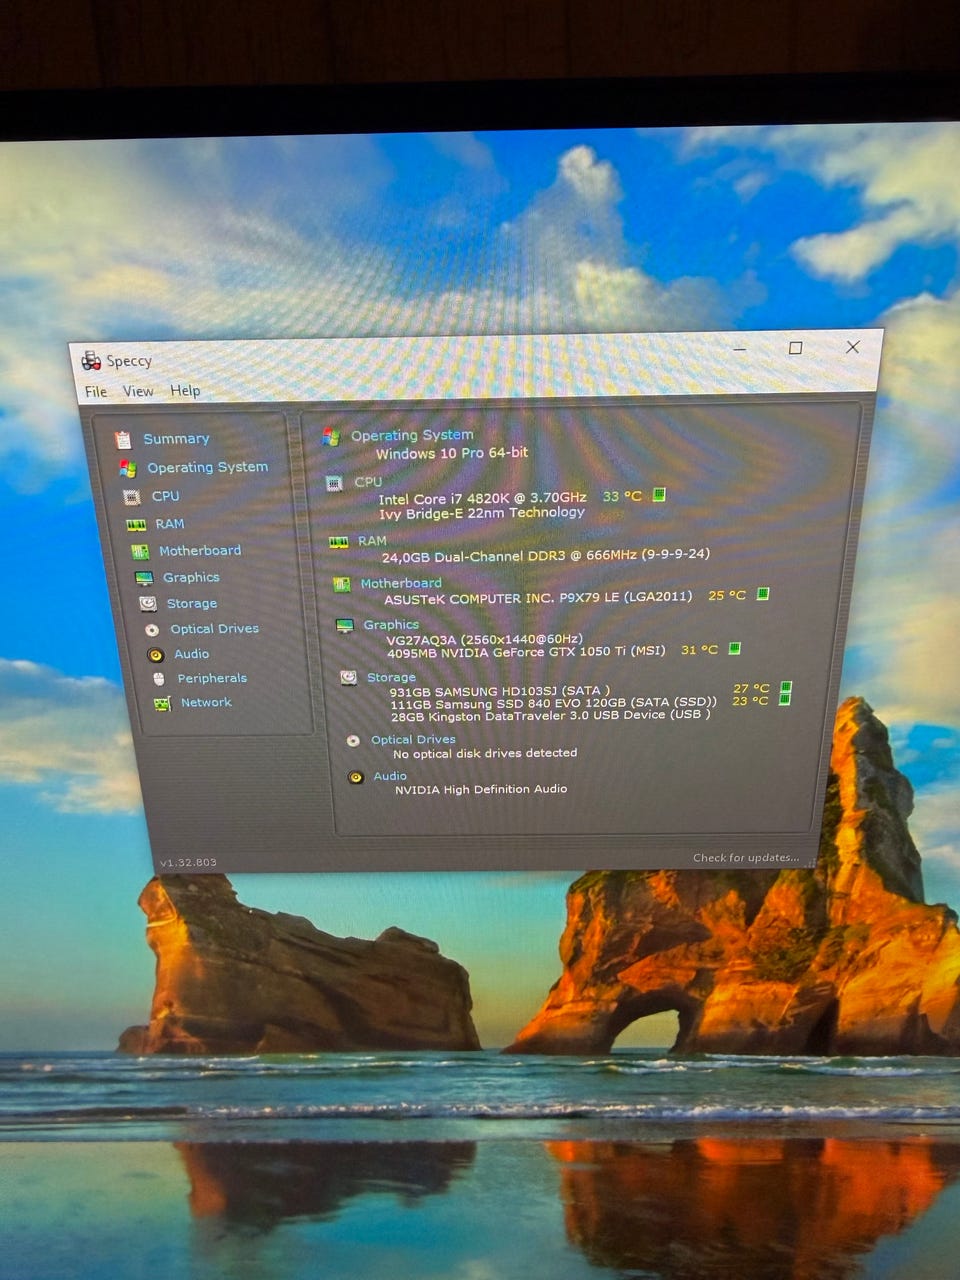Click the Audio speaker icon in sidebar

[x=155, y=655]
